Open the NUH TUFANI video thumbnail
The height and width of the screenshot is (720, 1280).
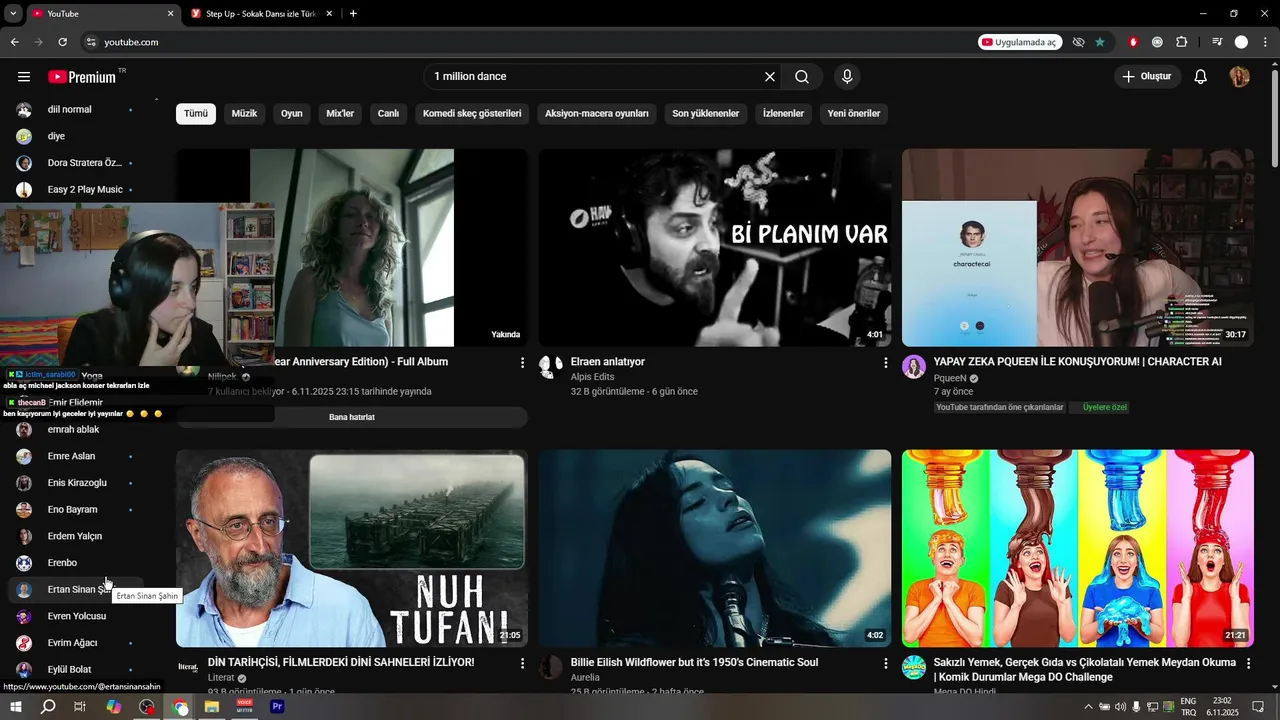(352, 548)
